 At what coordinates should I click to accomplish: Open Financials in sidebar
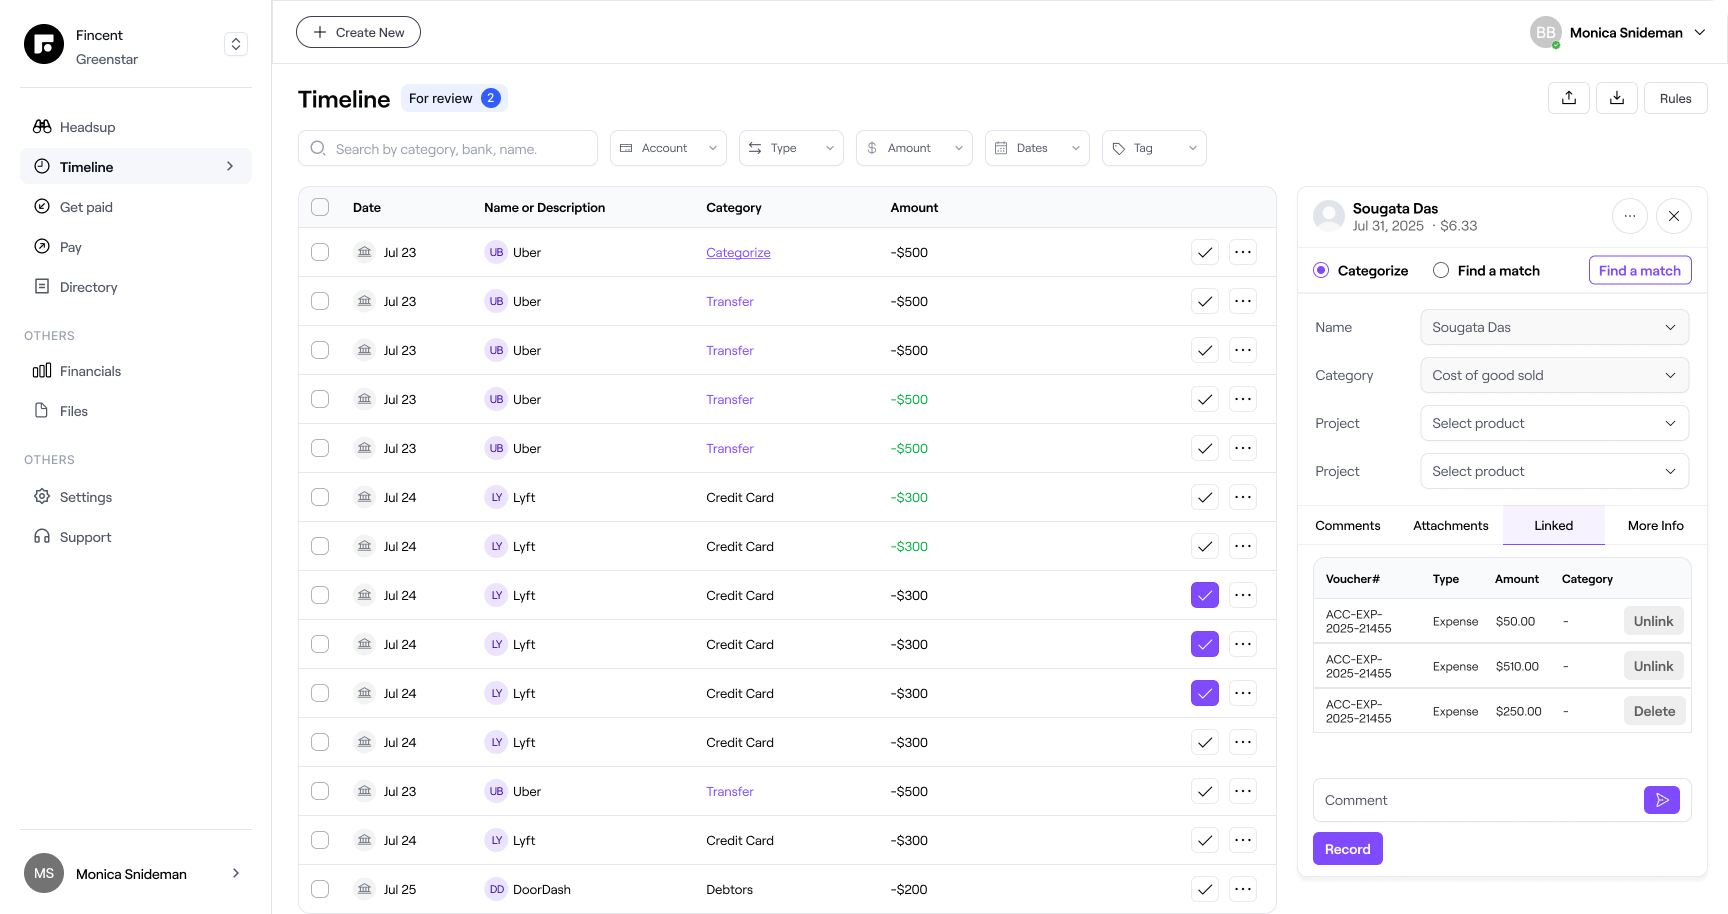[136, 371]
